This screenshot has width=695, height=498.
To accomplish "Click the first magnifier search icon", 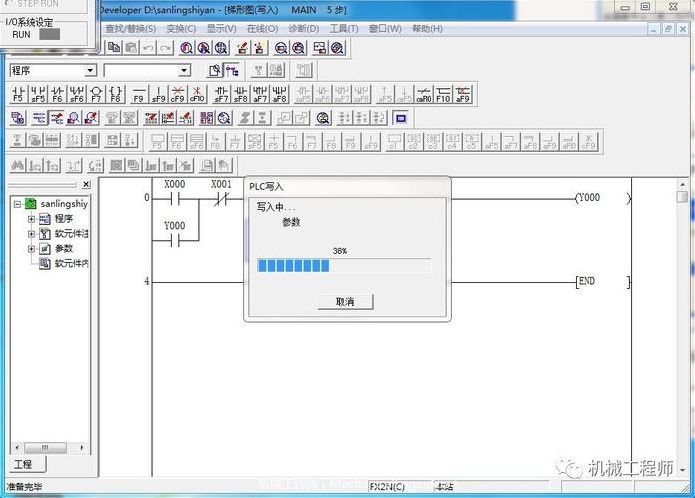I will pos(186,47).
